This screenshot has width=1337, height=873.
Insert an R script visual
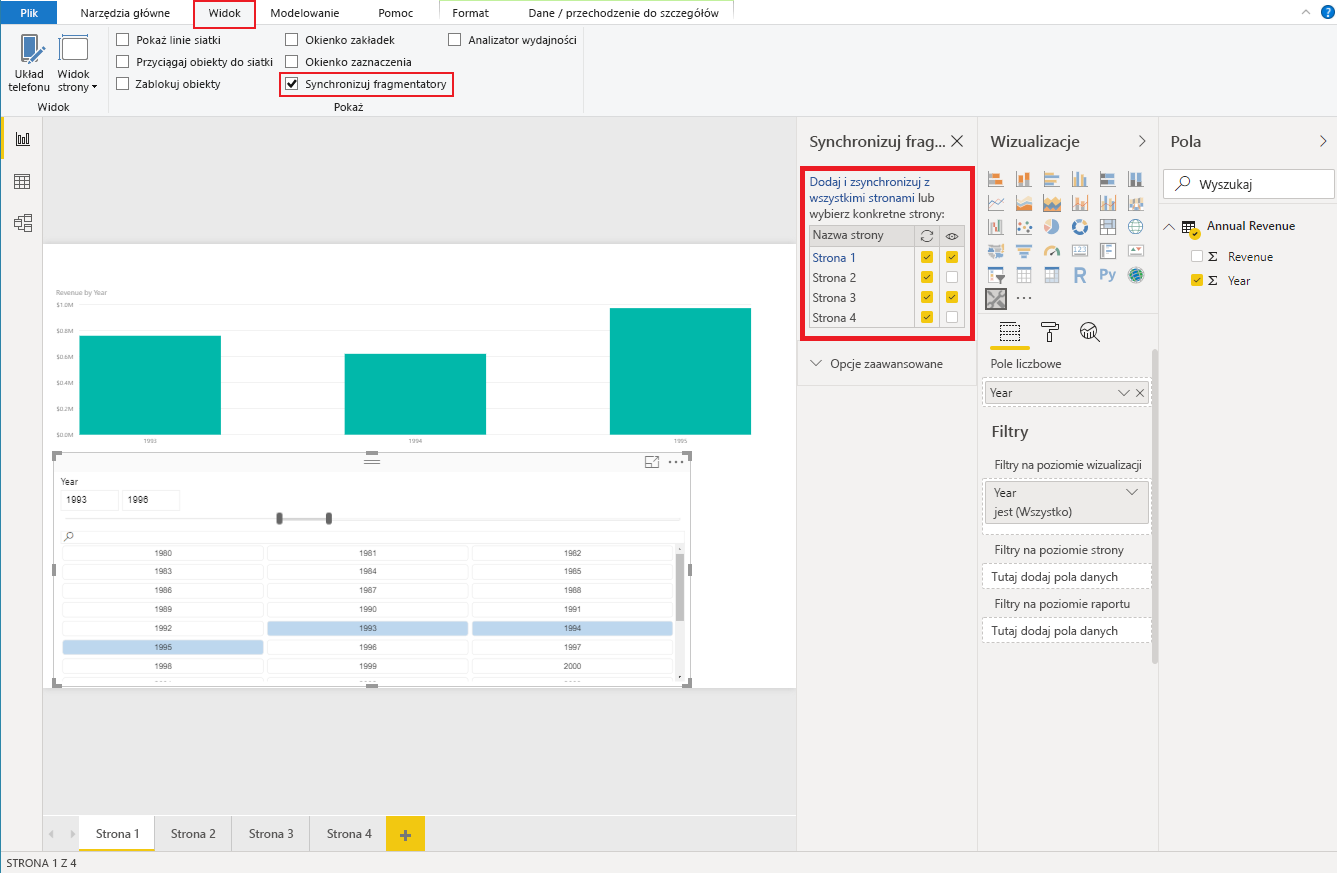tap(1080, 274)
